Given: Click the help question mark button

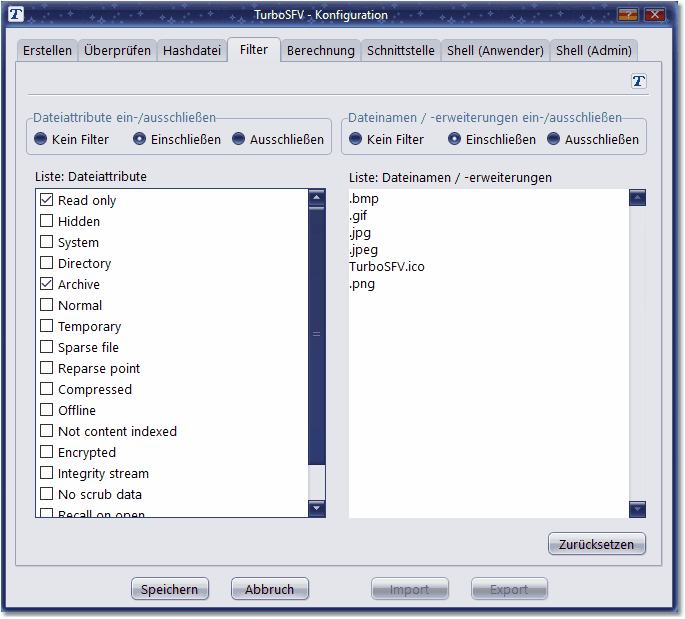Looking at the screenshot, I should (628, 15).
